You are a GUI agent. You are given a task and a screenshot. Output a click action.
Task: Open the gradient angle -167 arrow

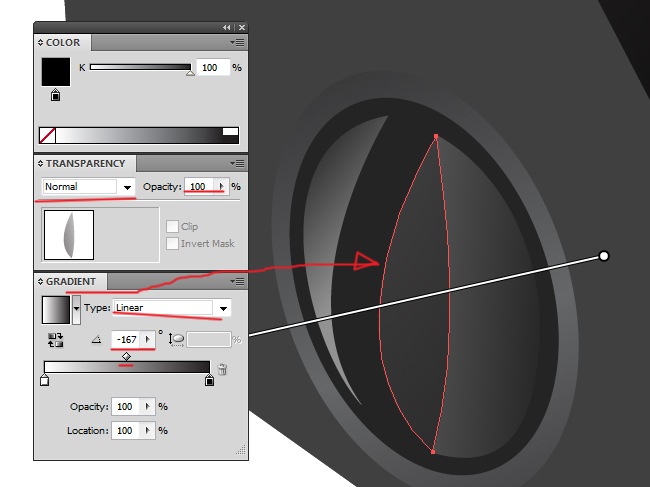tap(148, 340)
